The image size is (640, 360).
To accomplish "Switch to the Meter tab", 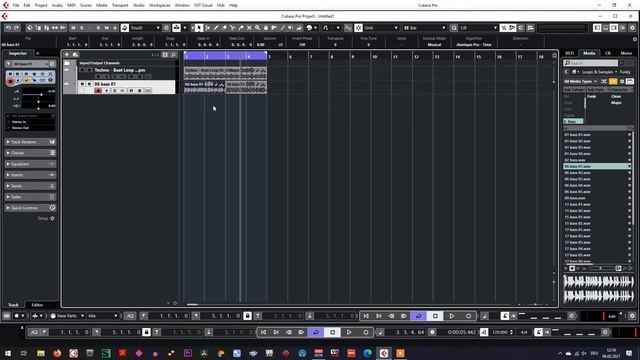I will coord(626,53).
